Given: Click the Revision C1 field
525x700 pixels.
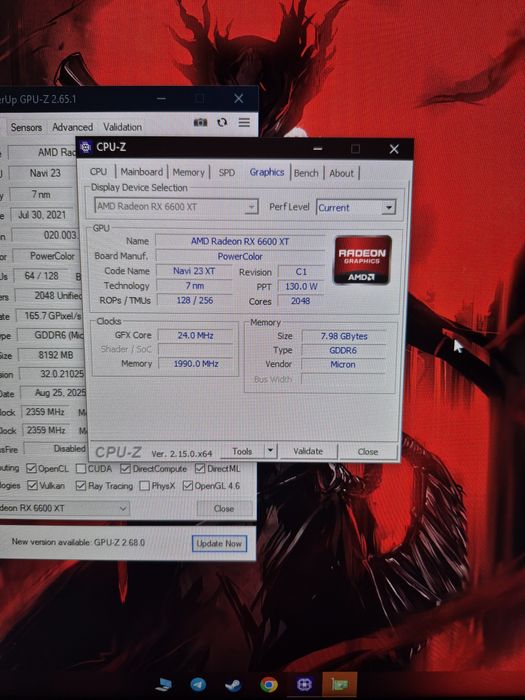Looking at the screenshot, I should point(301,272).
